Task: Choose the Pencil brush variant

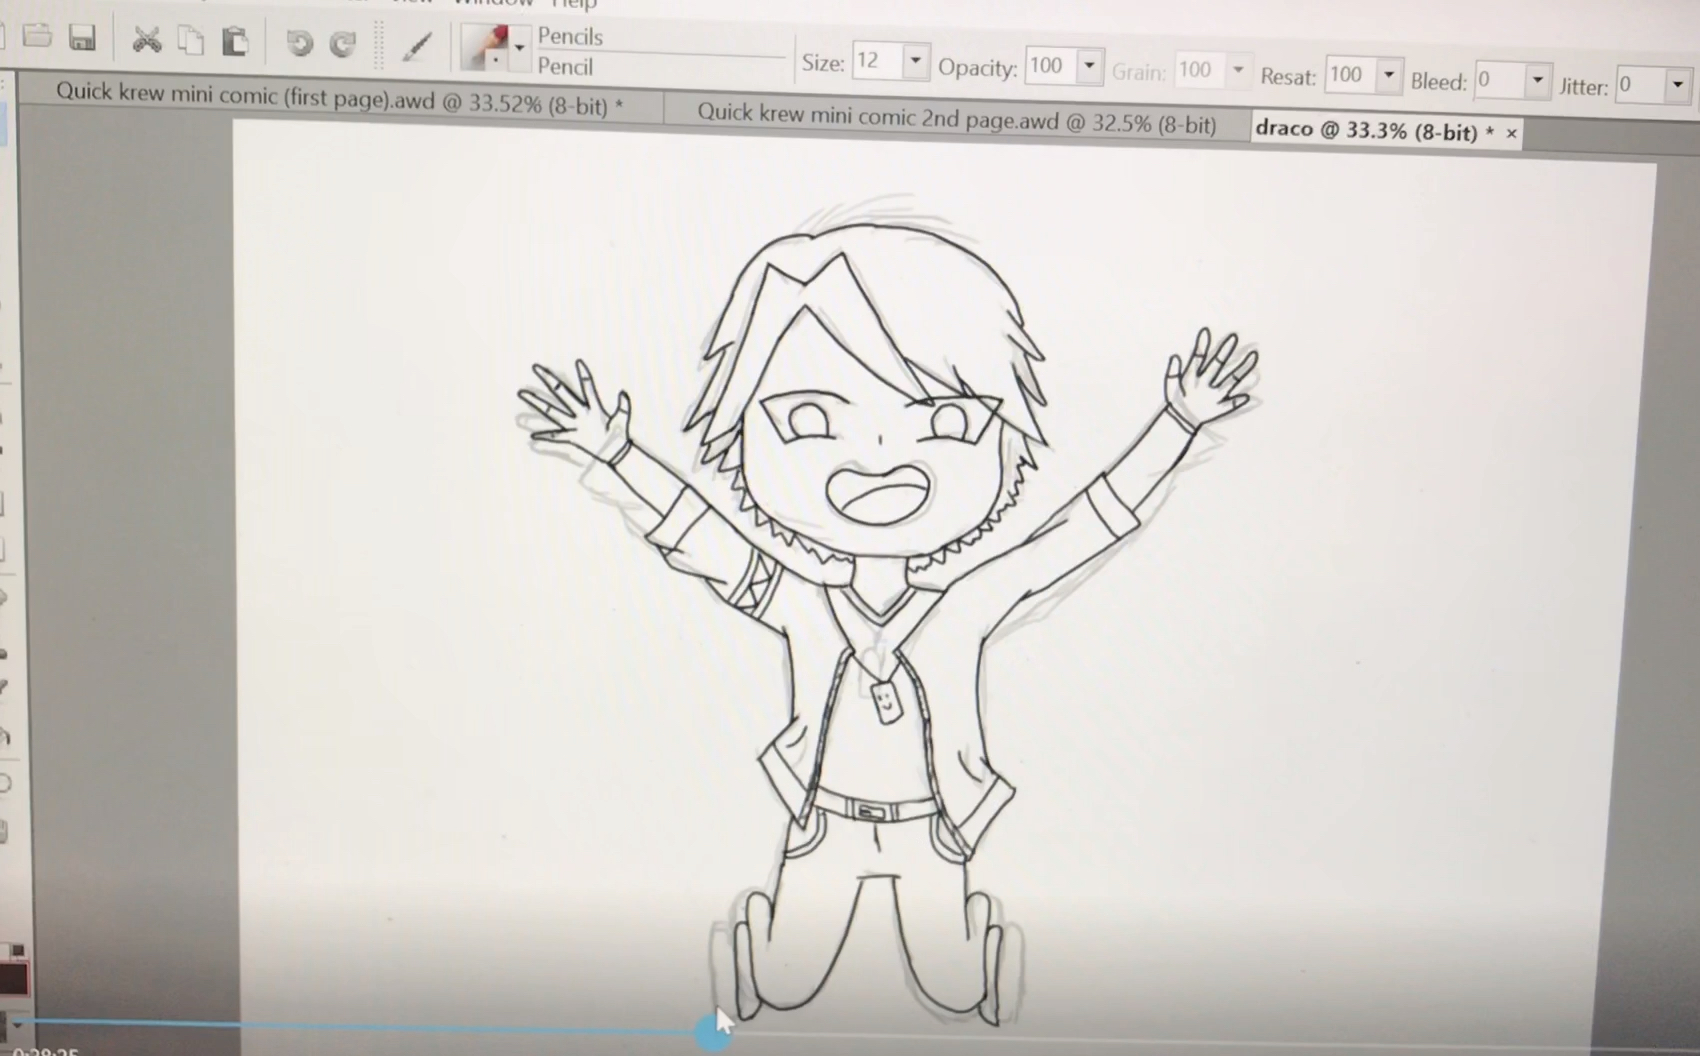Action: coord(565,66)
